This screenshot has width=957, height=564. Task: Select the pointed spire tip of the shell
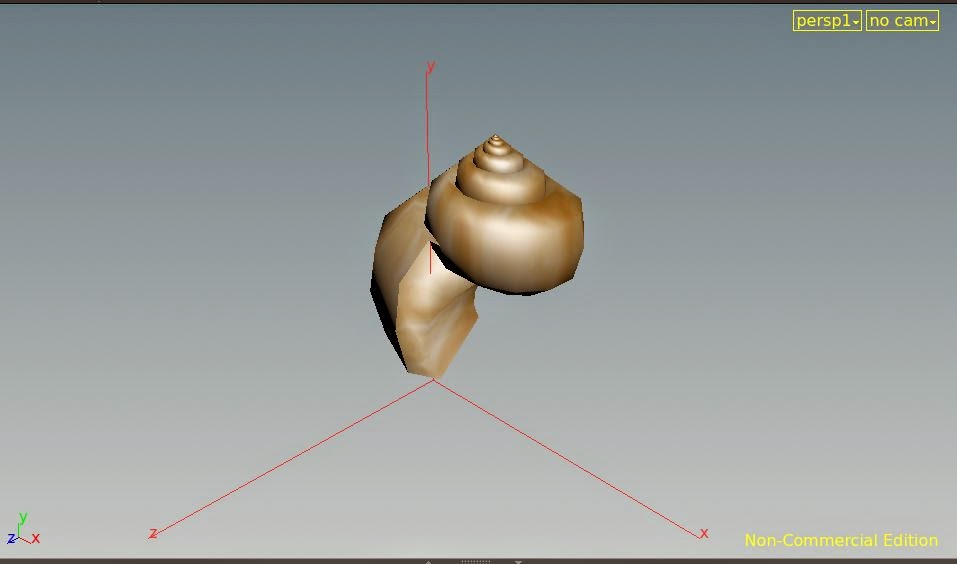(495, 138)
